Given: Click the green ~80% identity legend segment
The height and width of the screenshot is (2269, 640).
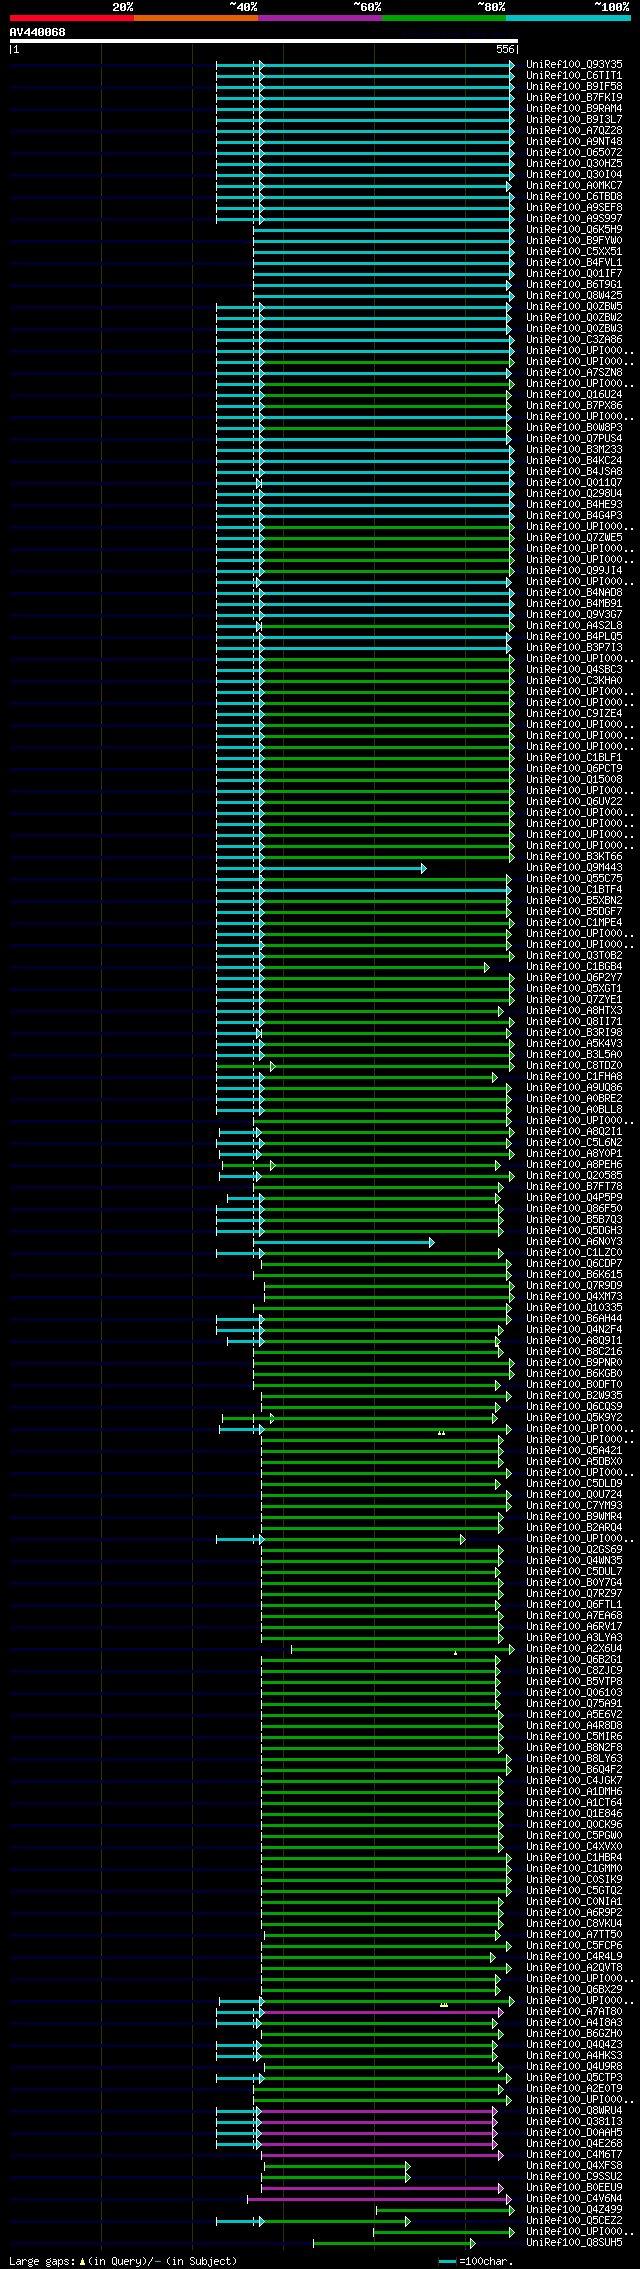Looking at the screenshot, I should 443,18.
